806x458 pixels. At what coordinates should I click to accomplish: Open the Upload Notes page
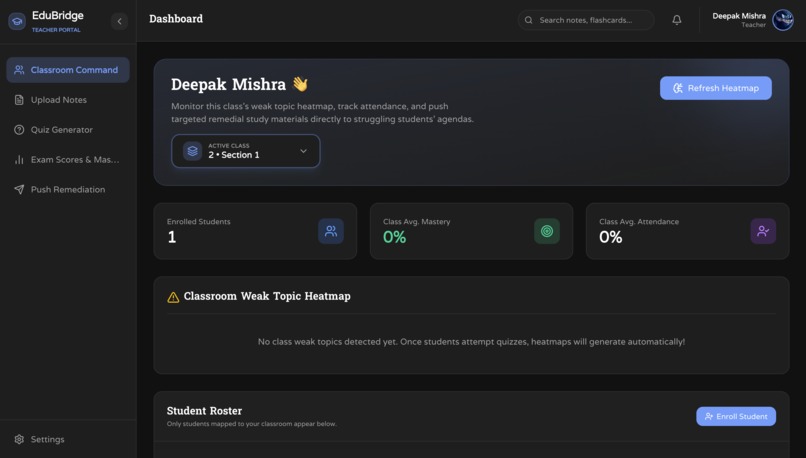tap(68, 100)
